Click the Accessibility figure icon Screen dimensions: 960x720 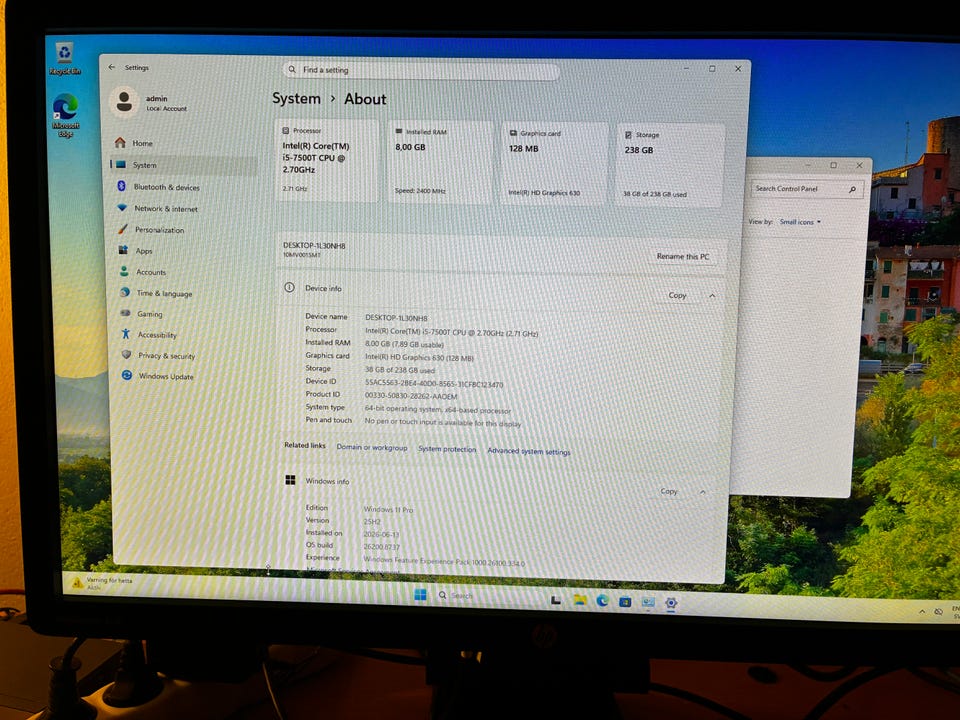(126, 334)
